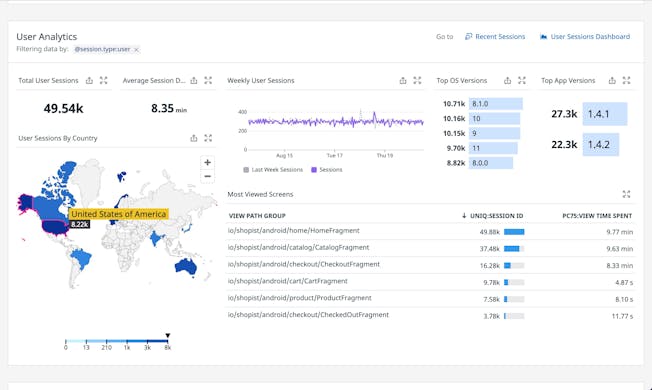Export the Weekly User Sessions graph
Viewport: 652px width, 390px height.
403,81
